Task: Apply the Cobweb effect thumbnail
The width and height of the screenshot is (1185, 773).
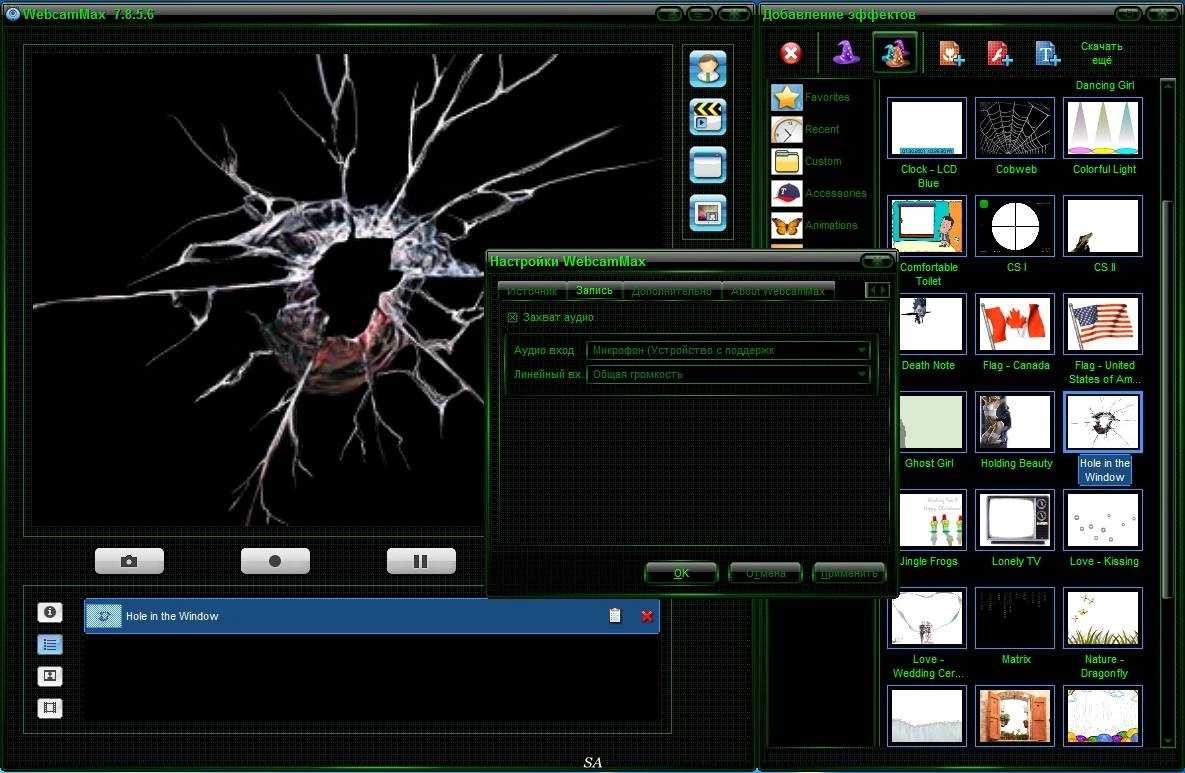Action: pos(1015,128)
